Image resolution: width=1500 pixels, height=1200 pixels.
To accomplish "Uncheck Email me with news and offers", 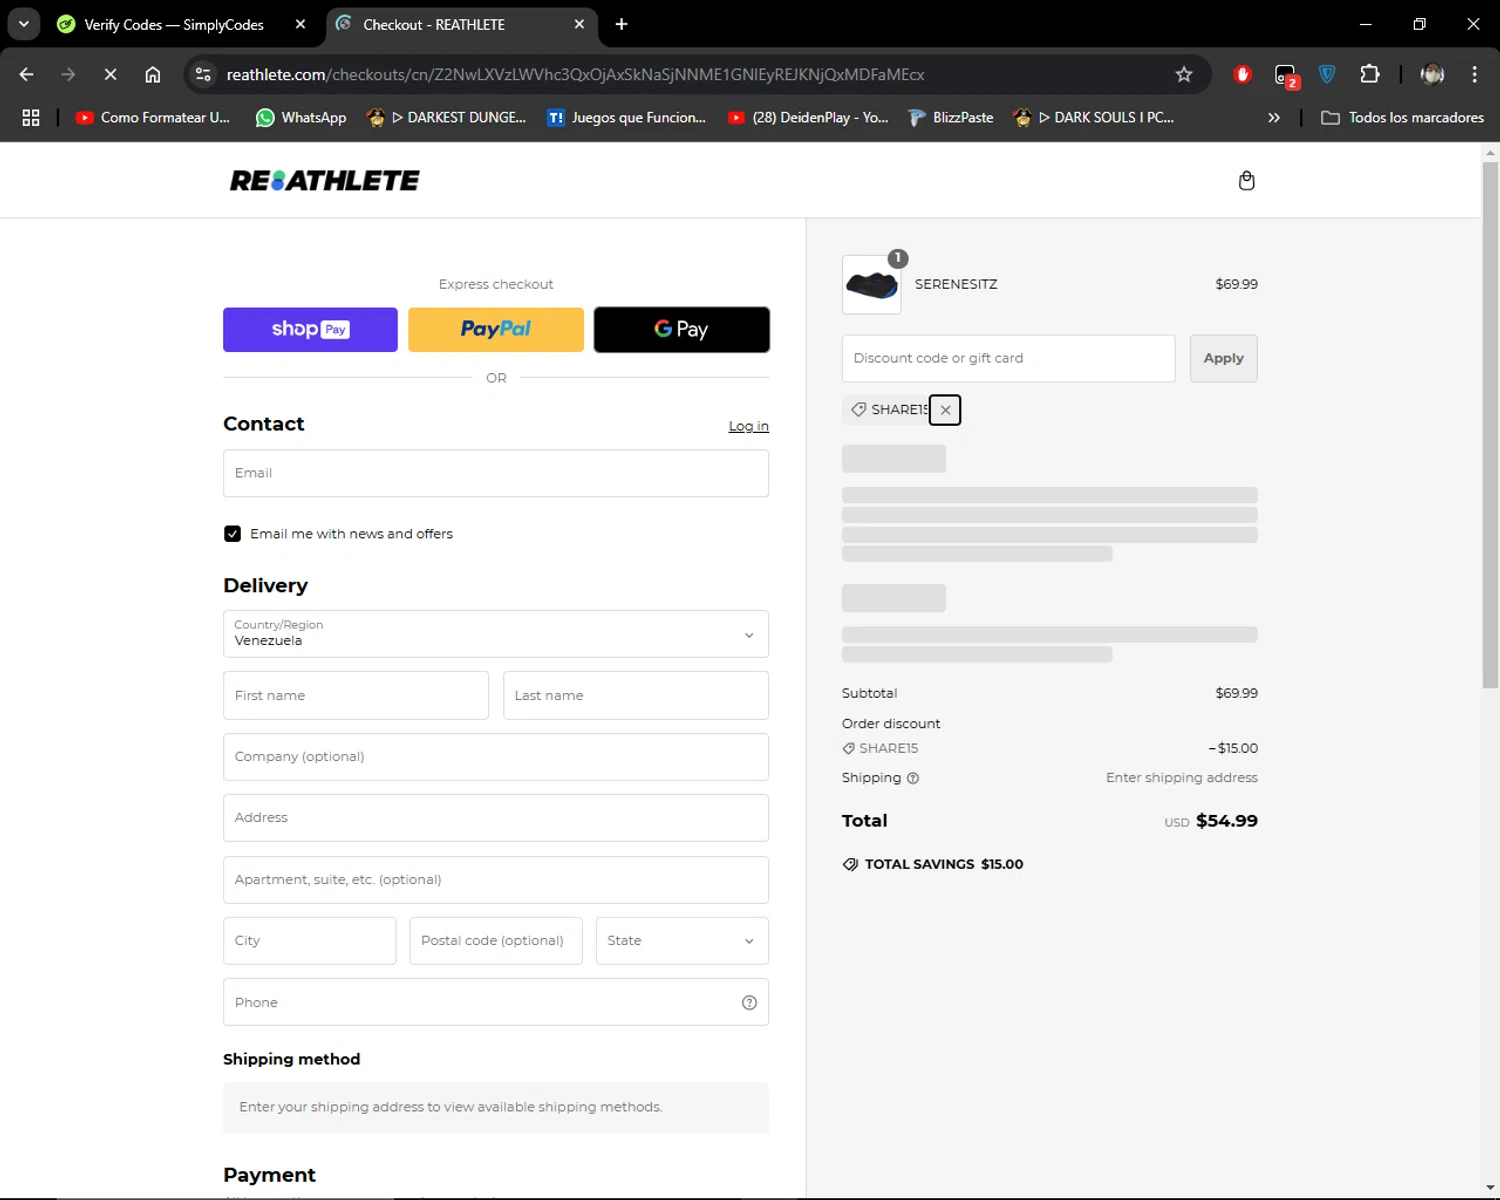I will [x=233, y=534].
